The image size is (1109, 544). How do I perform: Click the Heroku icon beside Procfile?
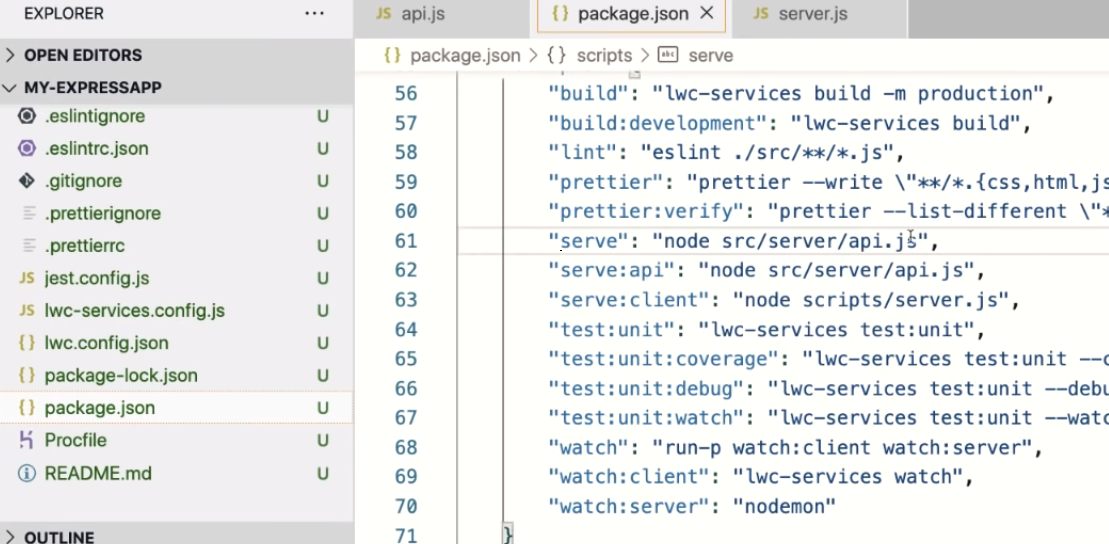[27, 440]
